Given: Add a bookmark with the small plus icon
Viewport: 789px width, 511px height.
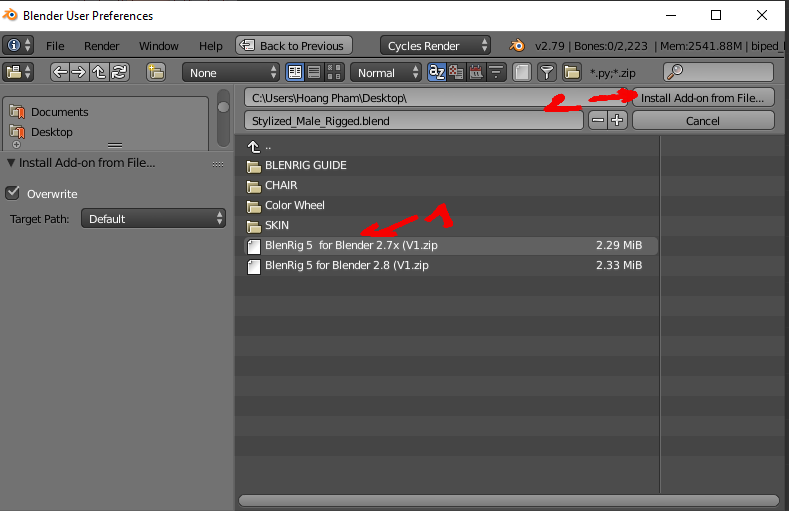Looking at the screenshot, I should [17, 145].
